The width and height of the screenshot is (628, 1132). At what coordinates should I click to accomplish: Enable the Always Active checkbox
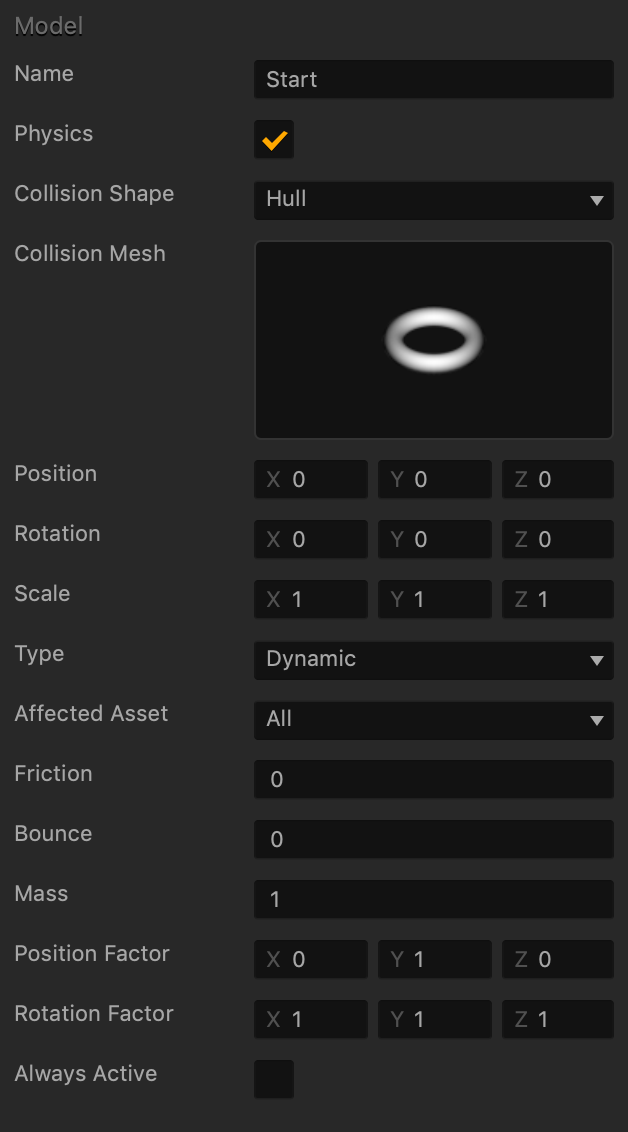274,1080
